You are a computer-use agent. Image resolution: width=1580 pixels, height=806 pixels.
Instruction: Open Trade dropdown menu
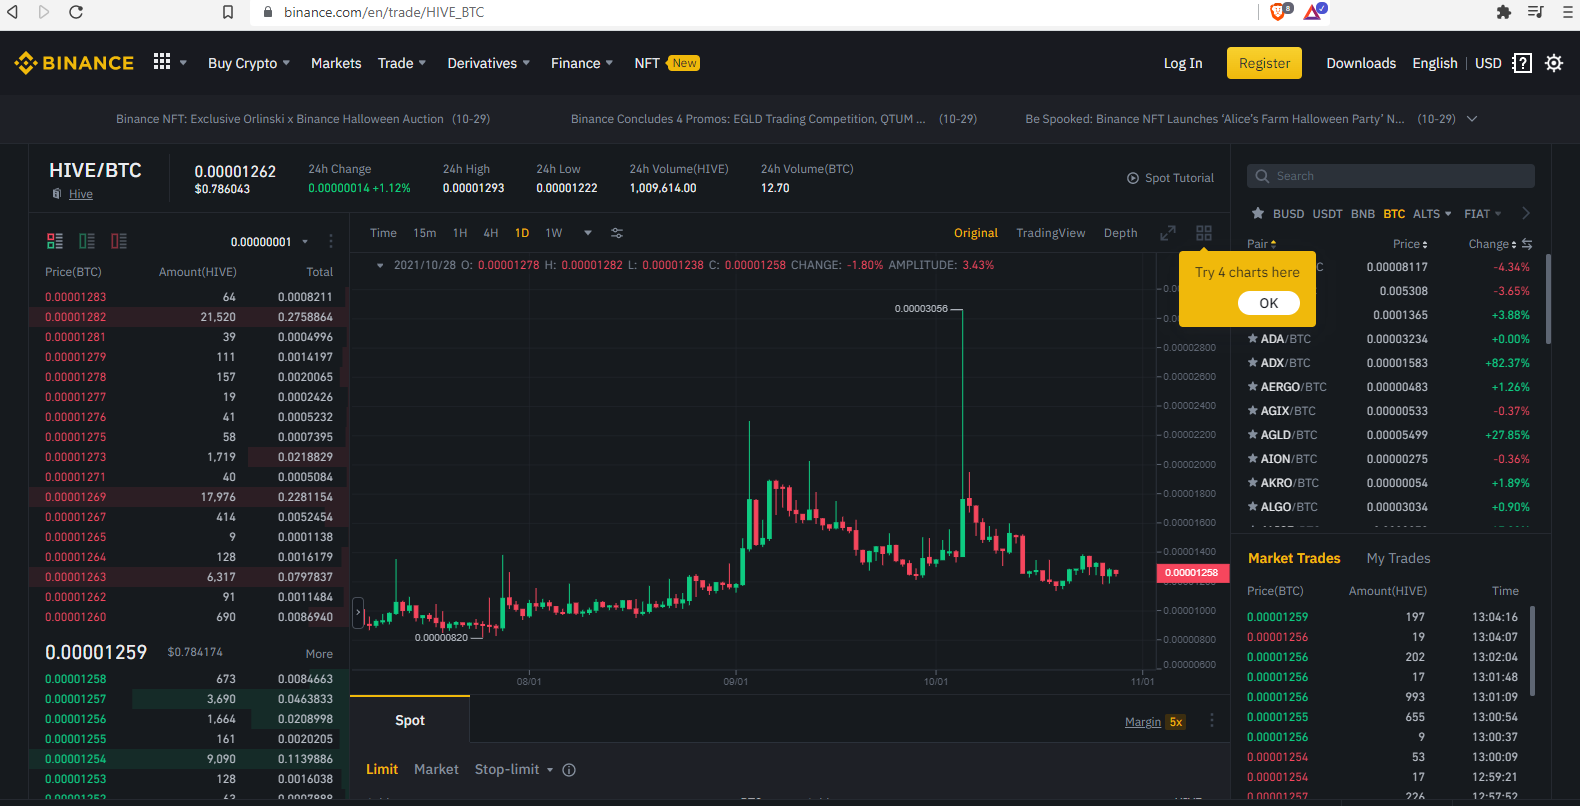pyautogui.click(x=402, y=63)
